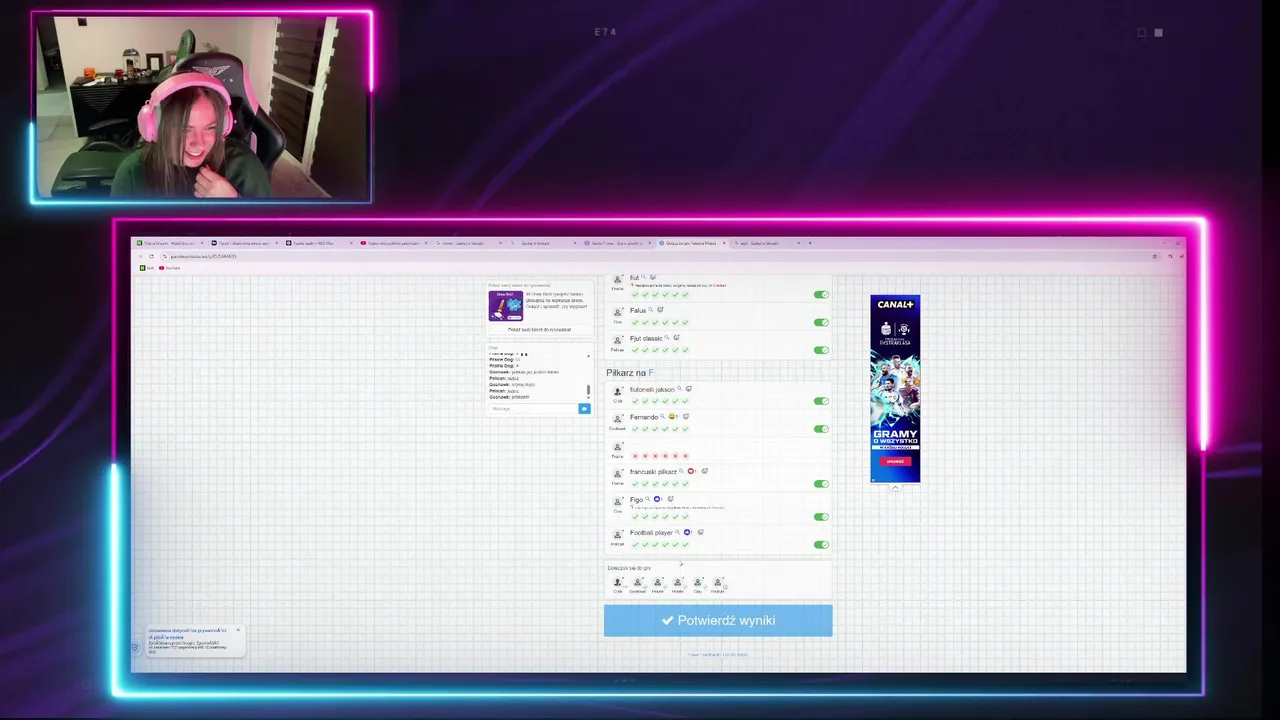
Task: Close the notification popup at bottom left
Action: click(x=238, y=630)
